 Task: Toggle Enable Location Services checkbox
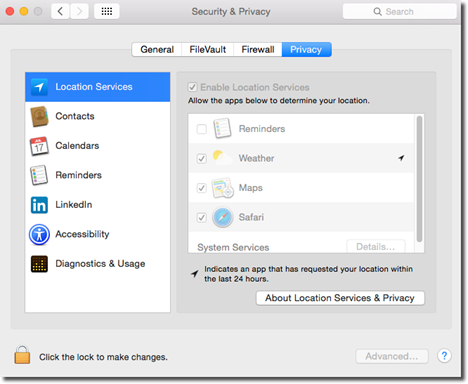193,87
